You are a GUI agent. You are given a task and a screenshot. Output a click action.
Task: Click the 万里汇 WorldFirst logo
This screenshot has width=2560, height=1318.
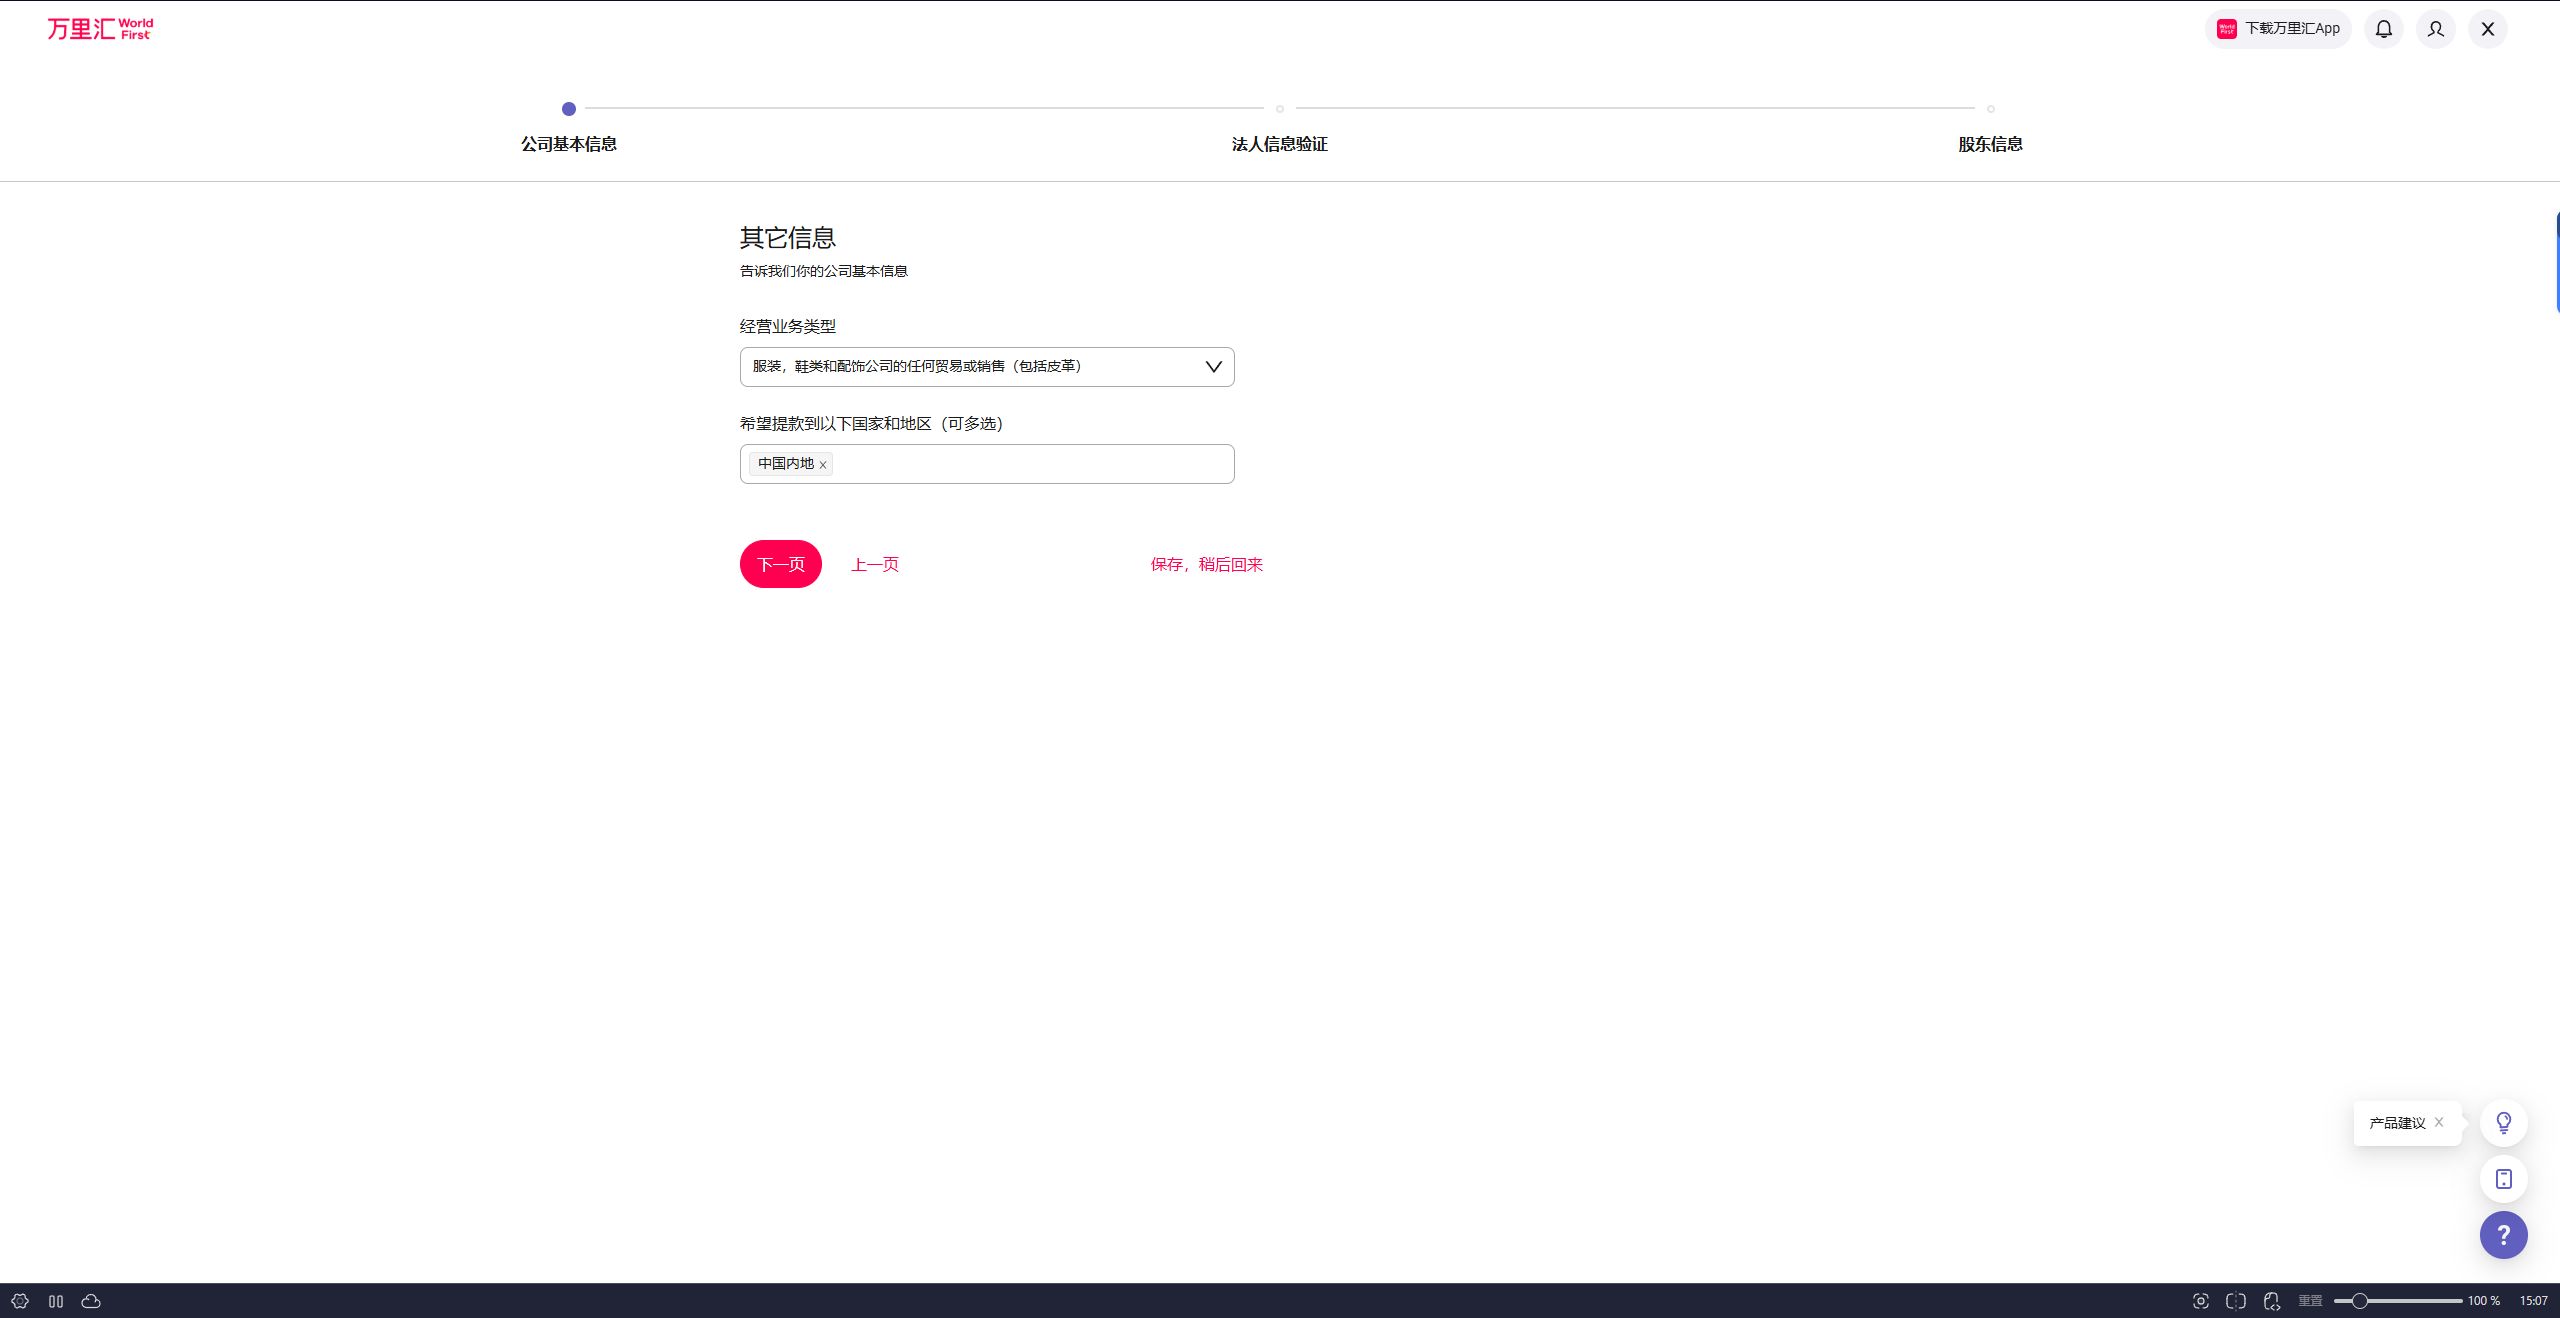[x=100, y=29]
